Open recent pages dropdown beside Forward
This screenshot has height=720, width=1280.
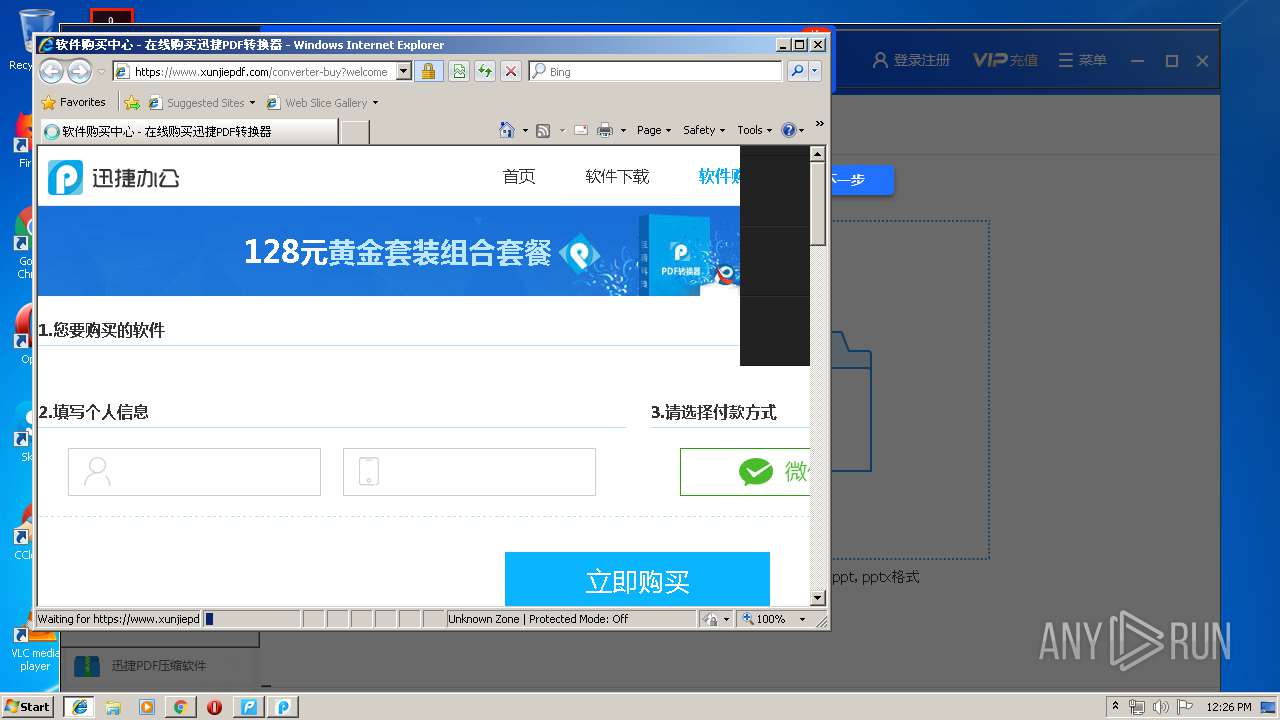click(x=101, y=72)
